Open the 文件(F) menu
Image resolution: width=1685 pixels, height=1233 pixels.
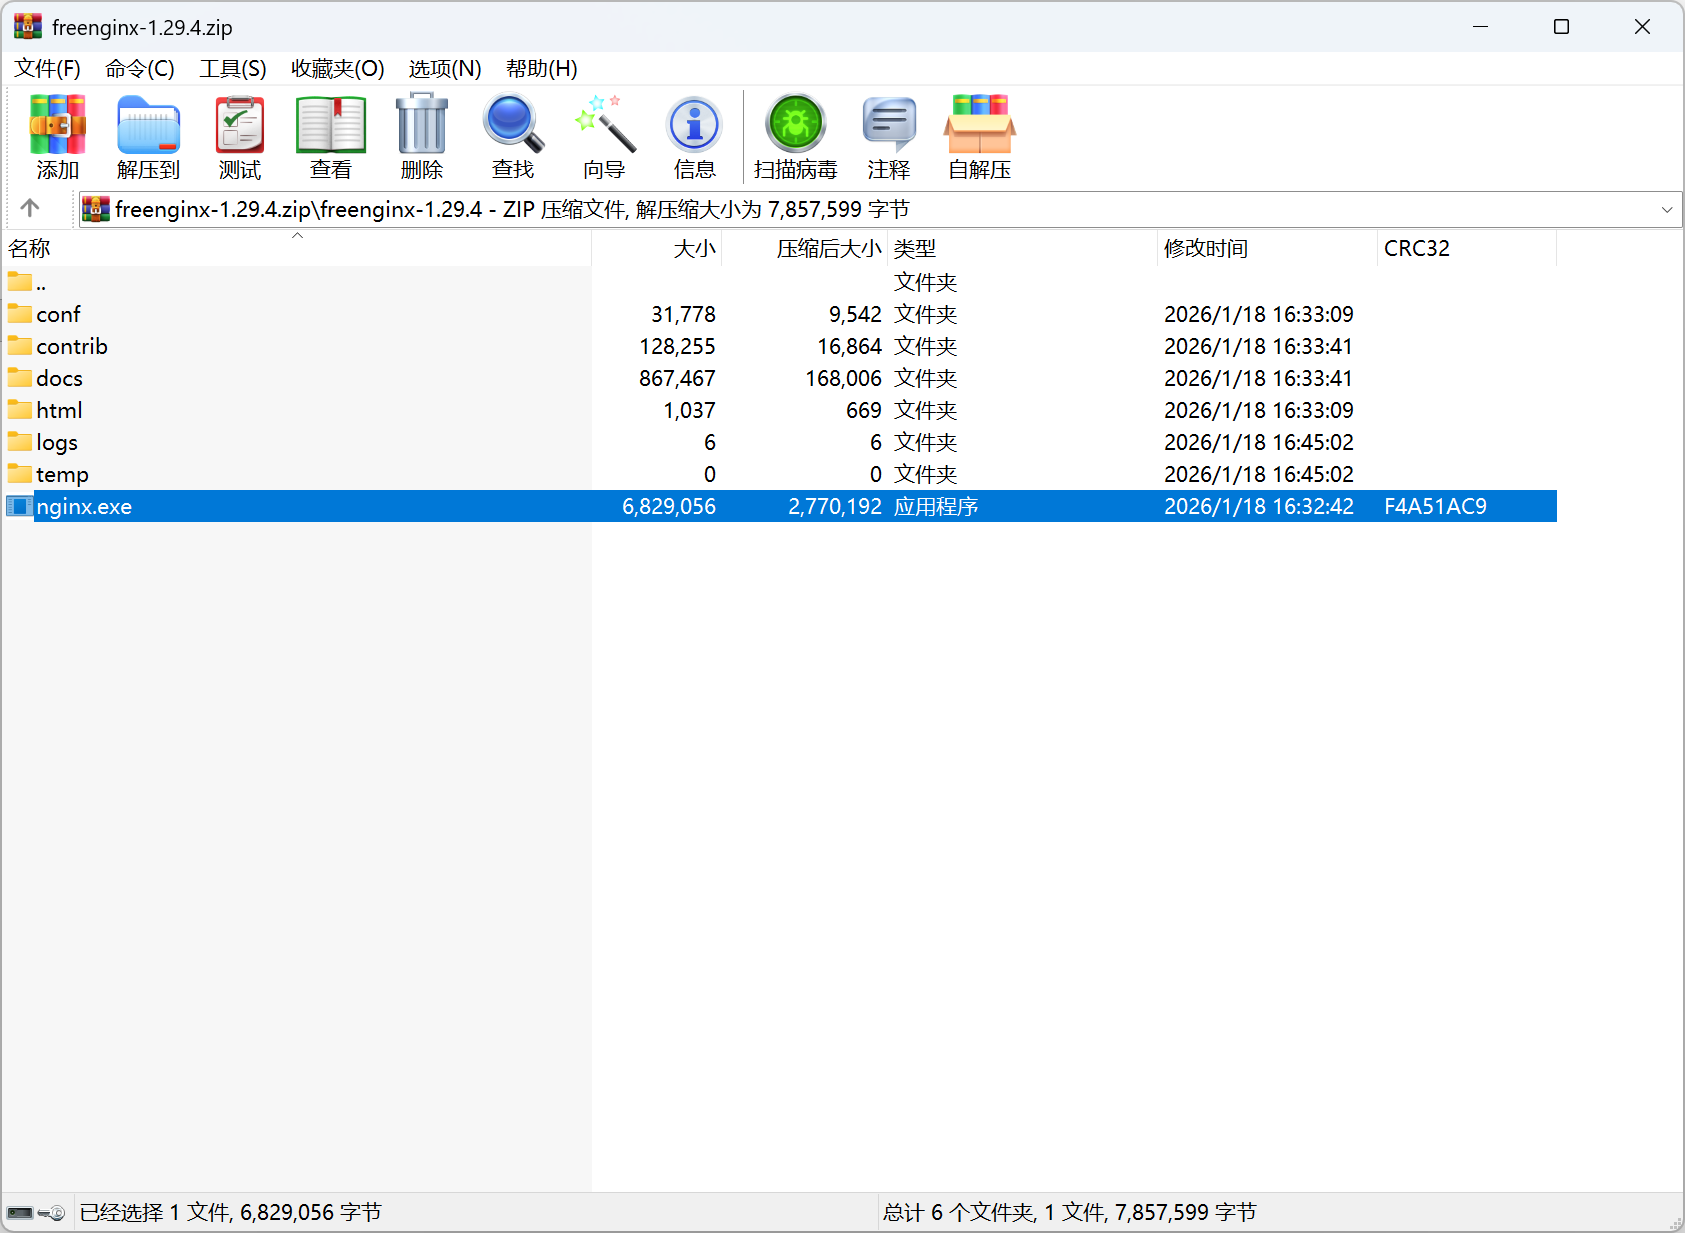click(x=47, y=68)
